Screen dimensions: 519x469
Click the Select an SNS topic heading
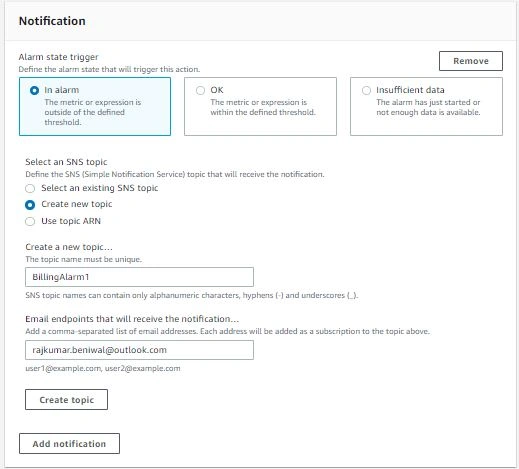click(66, 162)
